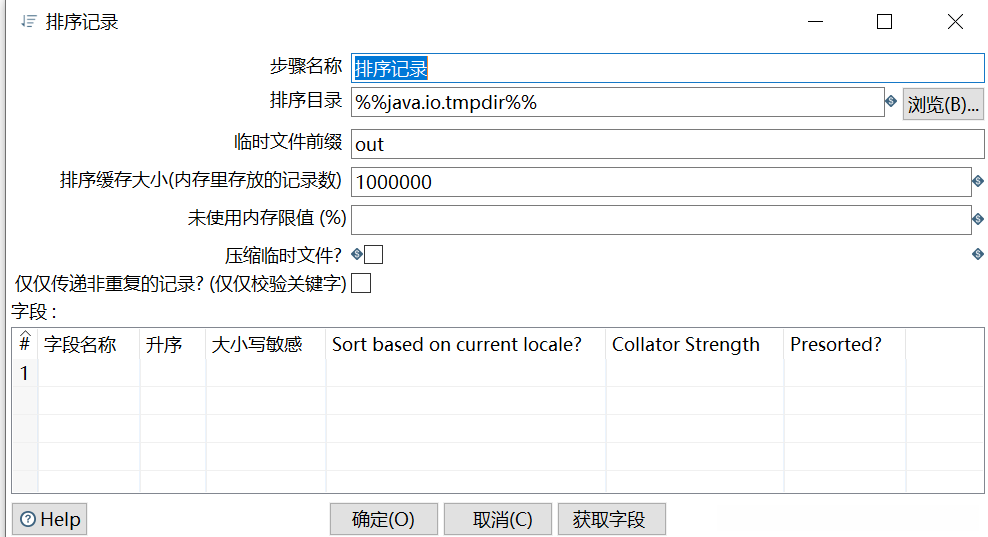Click the variable icon beside 排序目录 field

[890, 101]
